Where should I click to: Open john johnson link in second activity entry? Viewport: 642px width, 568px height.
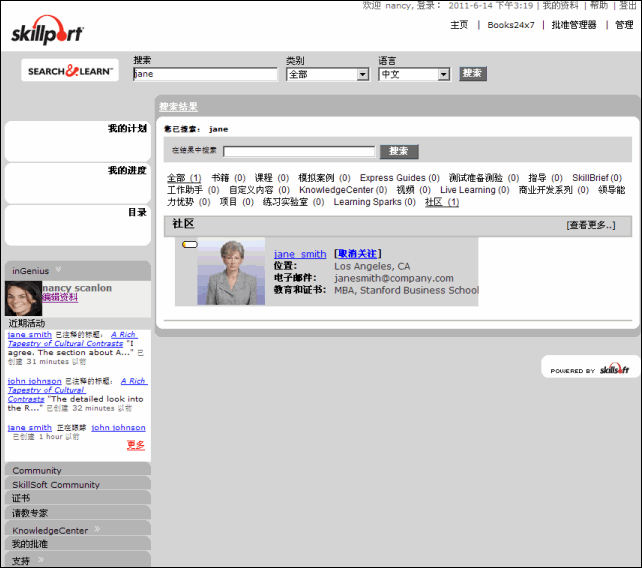point(35,381)
